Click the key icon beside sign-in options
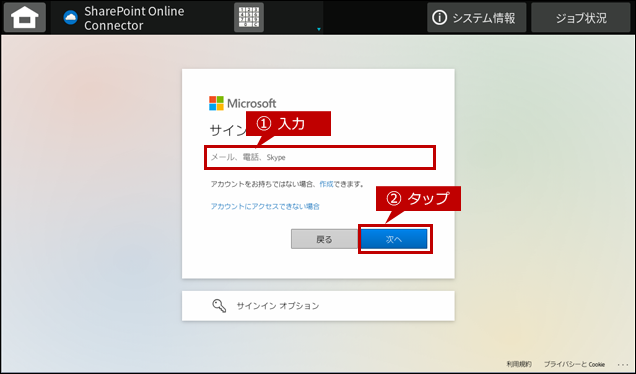Viewport: 636px width, 374px height. [219, 306]
